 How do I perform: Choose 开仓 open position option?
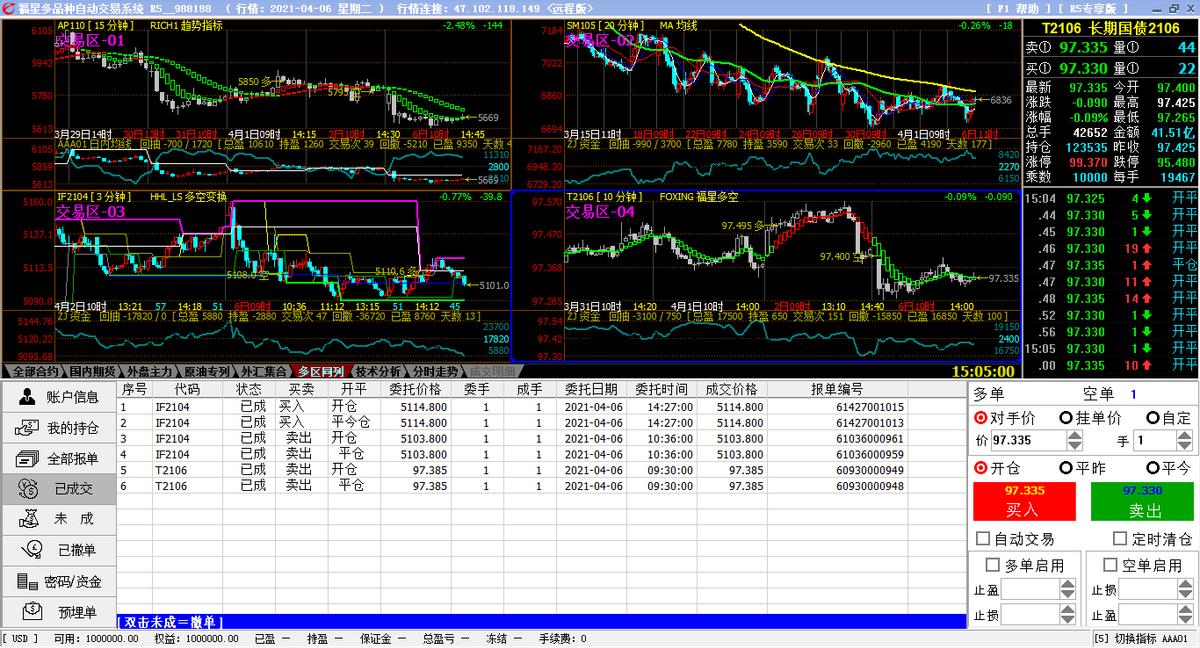pos(996,467)
